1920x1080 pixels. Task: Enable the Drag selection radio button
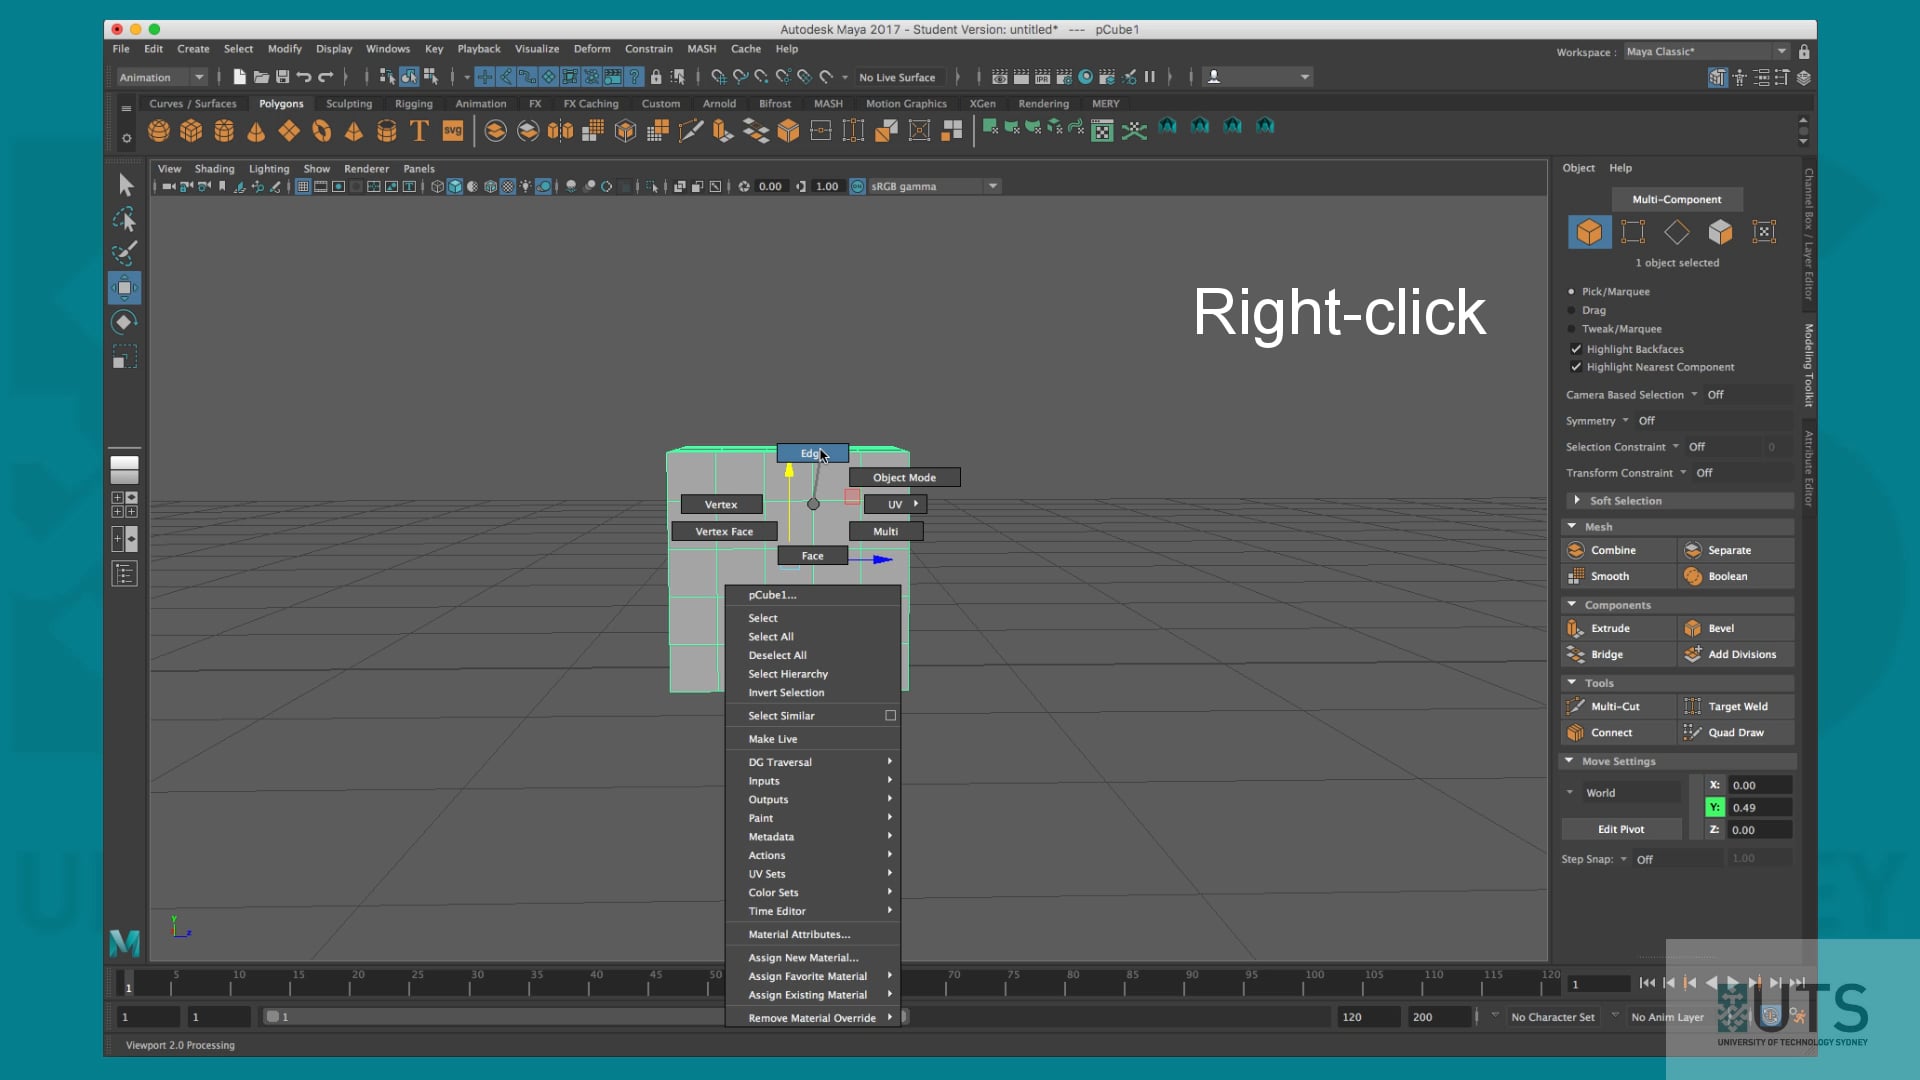coord(1572,310)
